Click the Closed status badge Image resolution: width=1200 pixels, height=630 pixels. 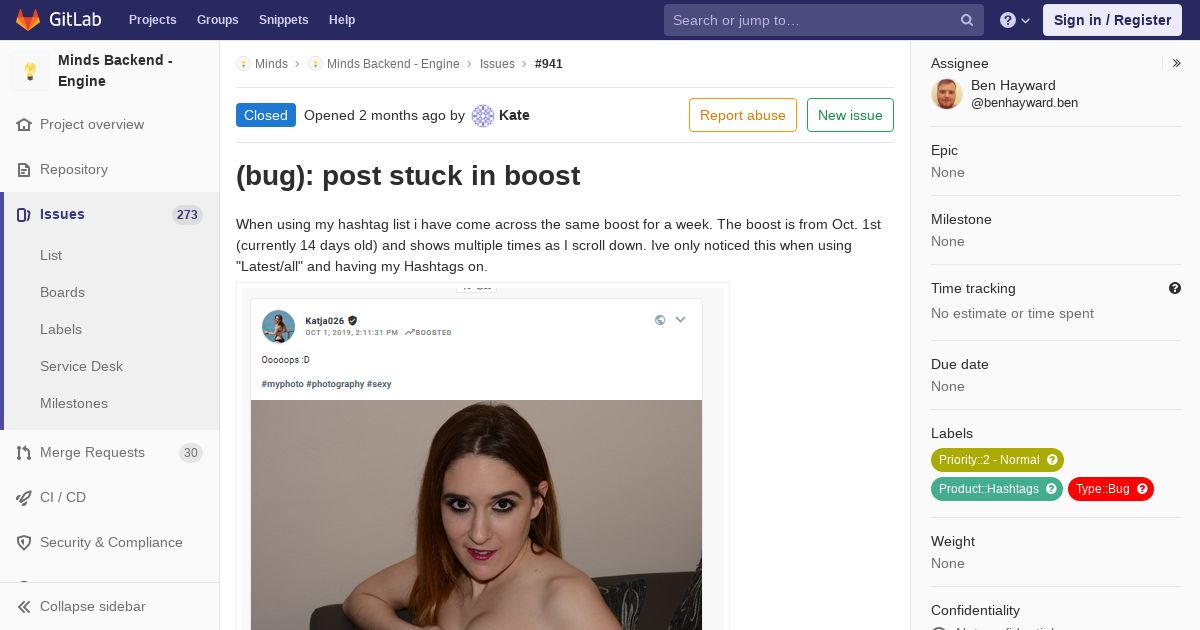tap(266, 115)
